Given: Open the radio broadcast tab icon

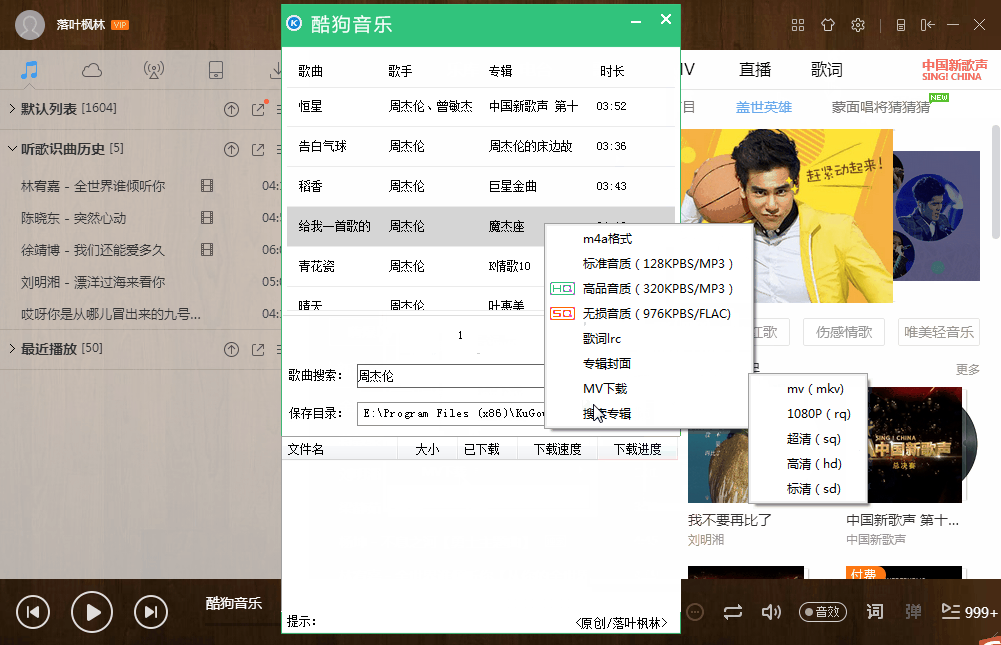Looking at the screenshot, I should point(154,70).
